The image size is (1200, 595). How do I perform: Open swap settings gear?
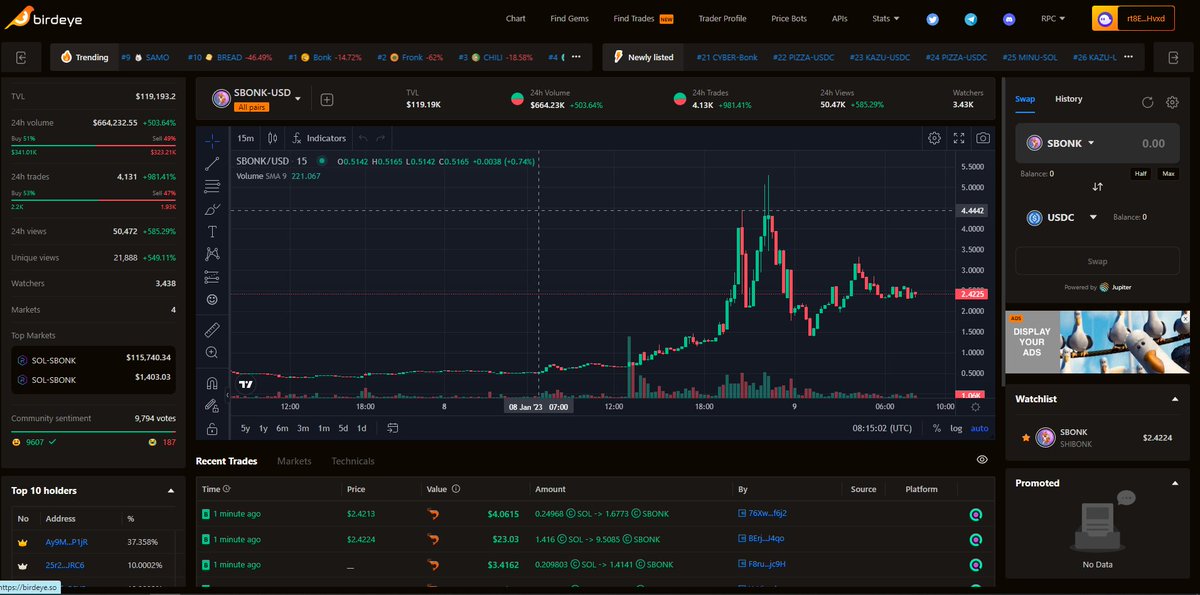1172,102
